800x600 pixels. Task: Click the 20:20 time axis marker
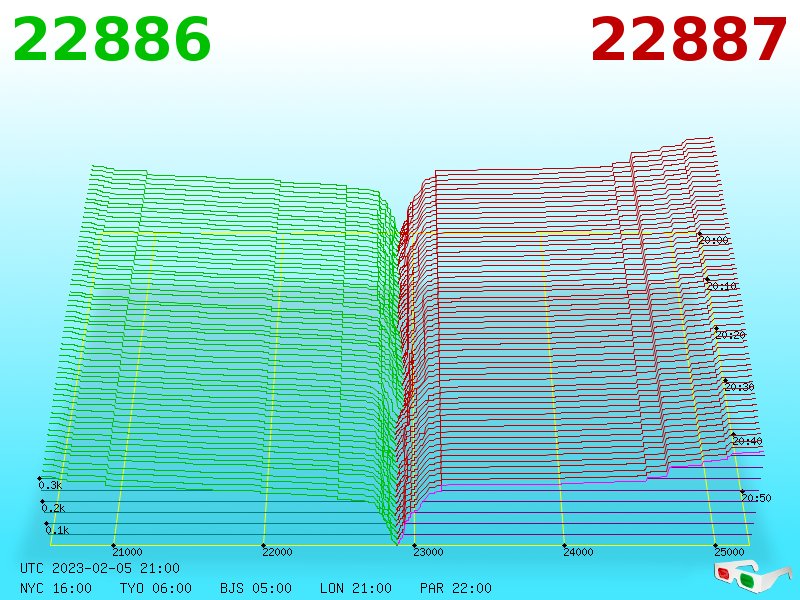pos(731,335)
